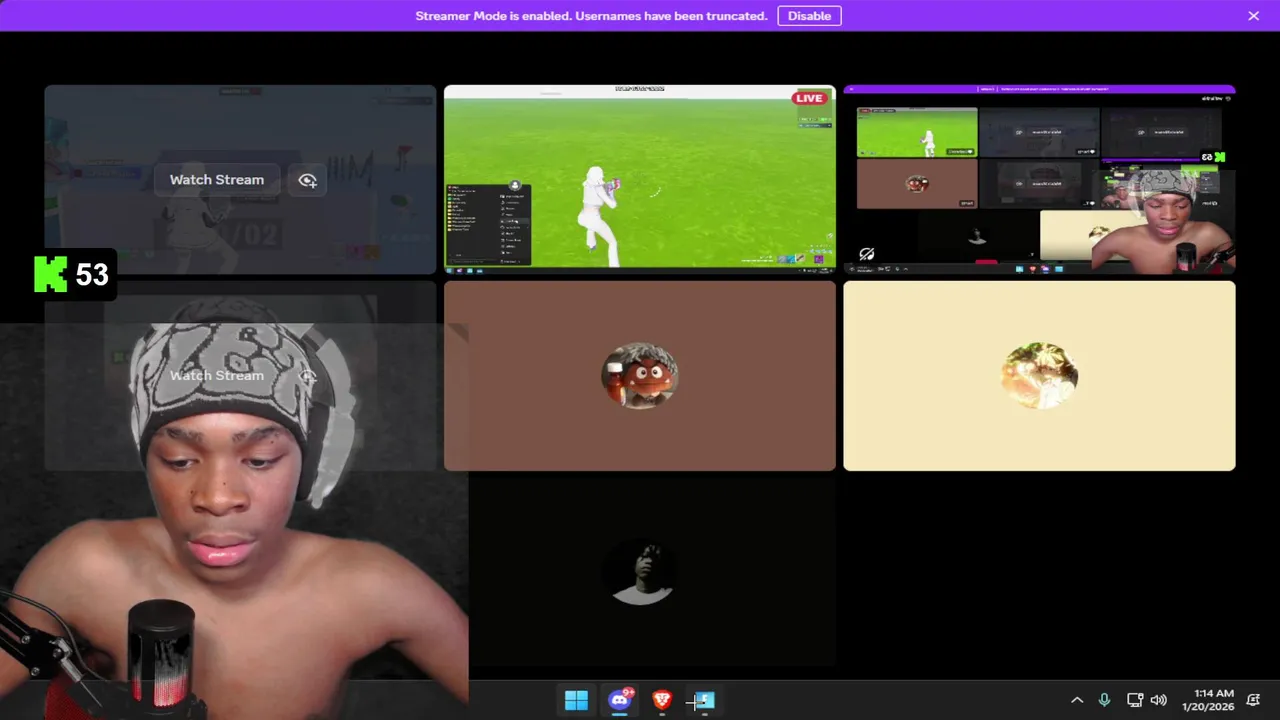Click Watch Stream on the top-left stream tile
The image size is (1280, 720).
217,180
